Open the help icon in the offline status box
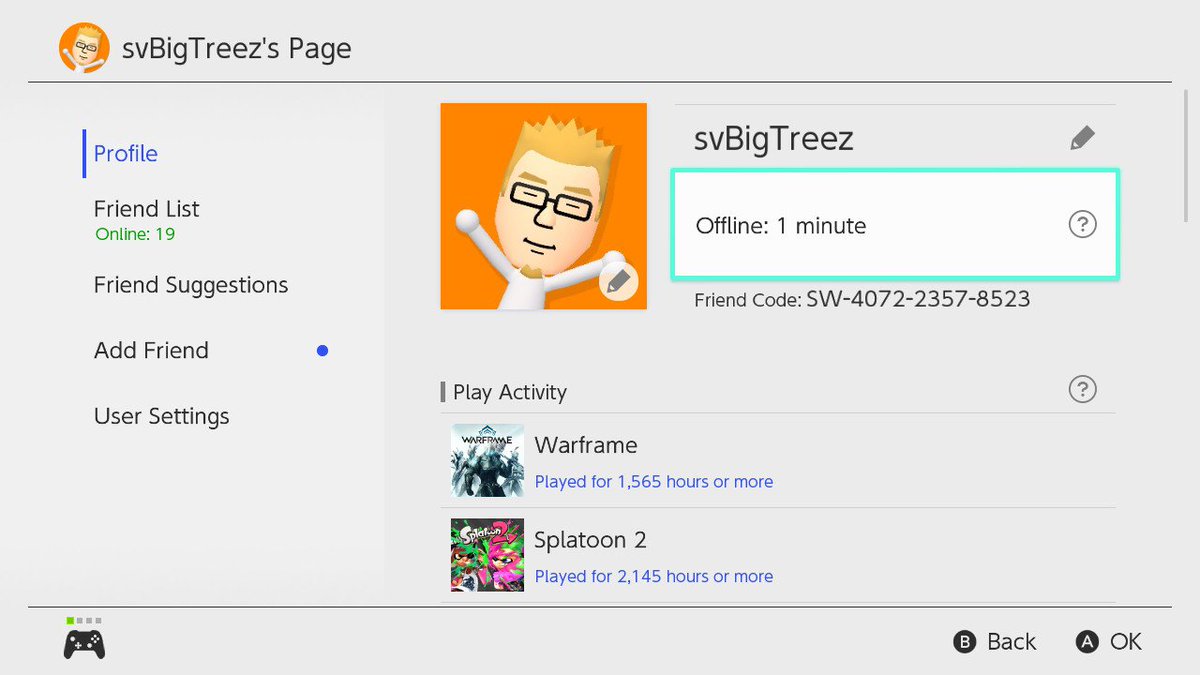This screenshot has height=675, width=1200. tap(1082, 225)
